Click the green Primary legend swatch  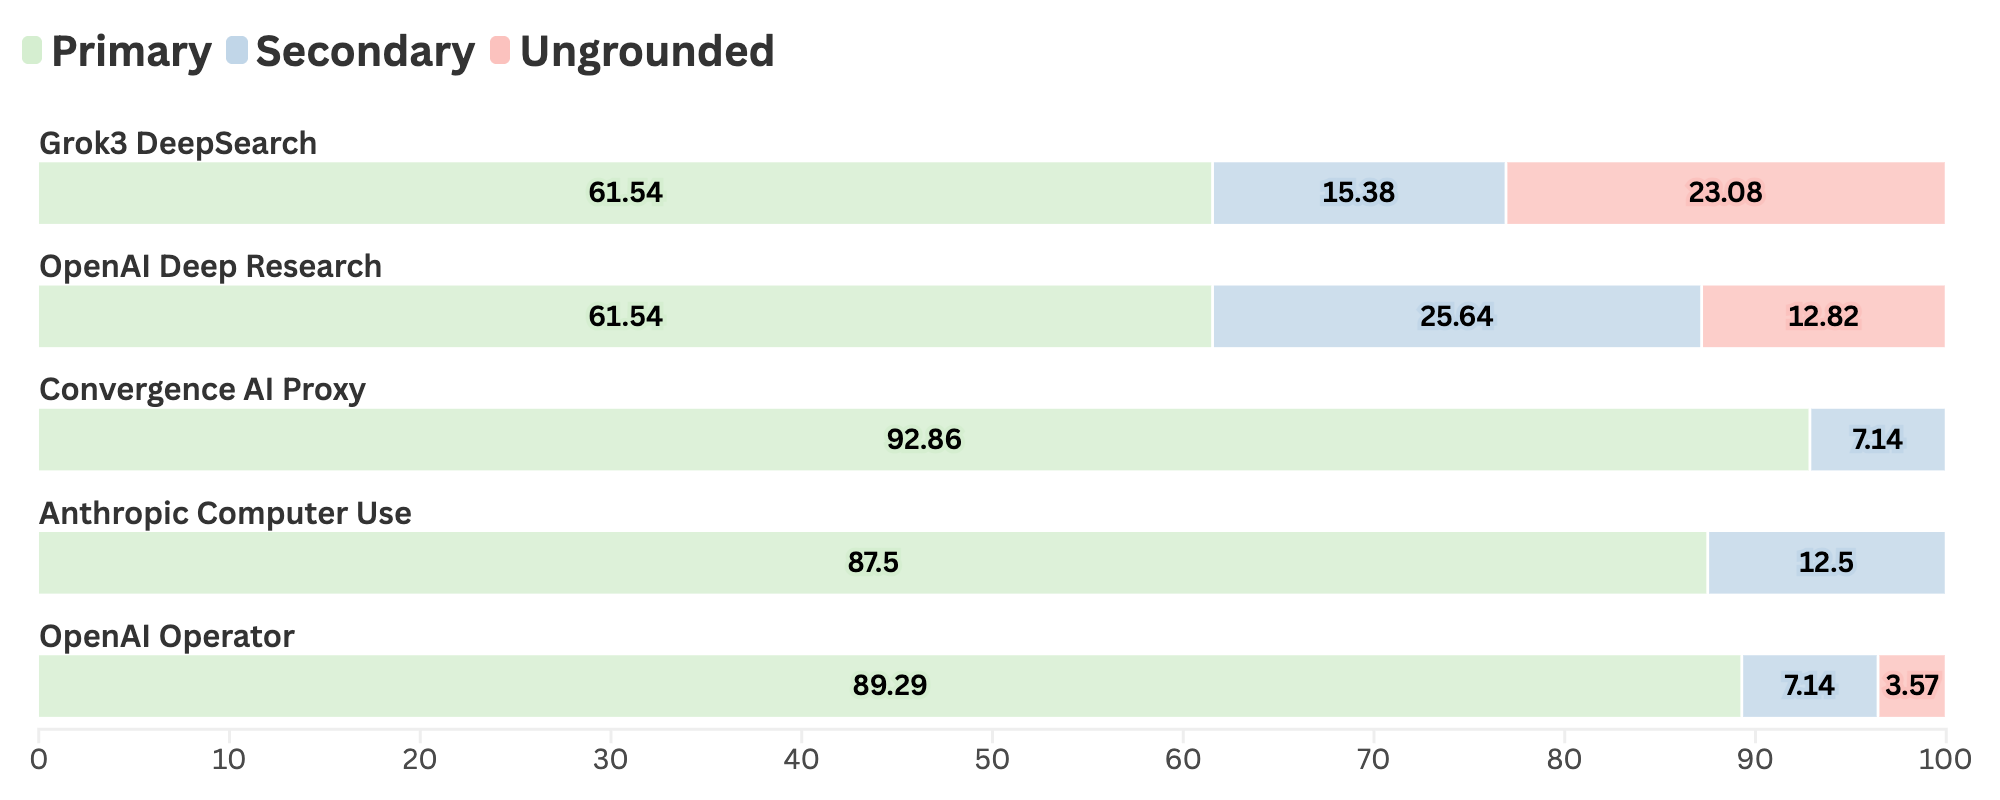pyautogui.click(x=32, y=51)
